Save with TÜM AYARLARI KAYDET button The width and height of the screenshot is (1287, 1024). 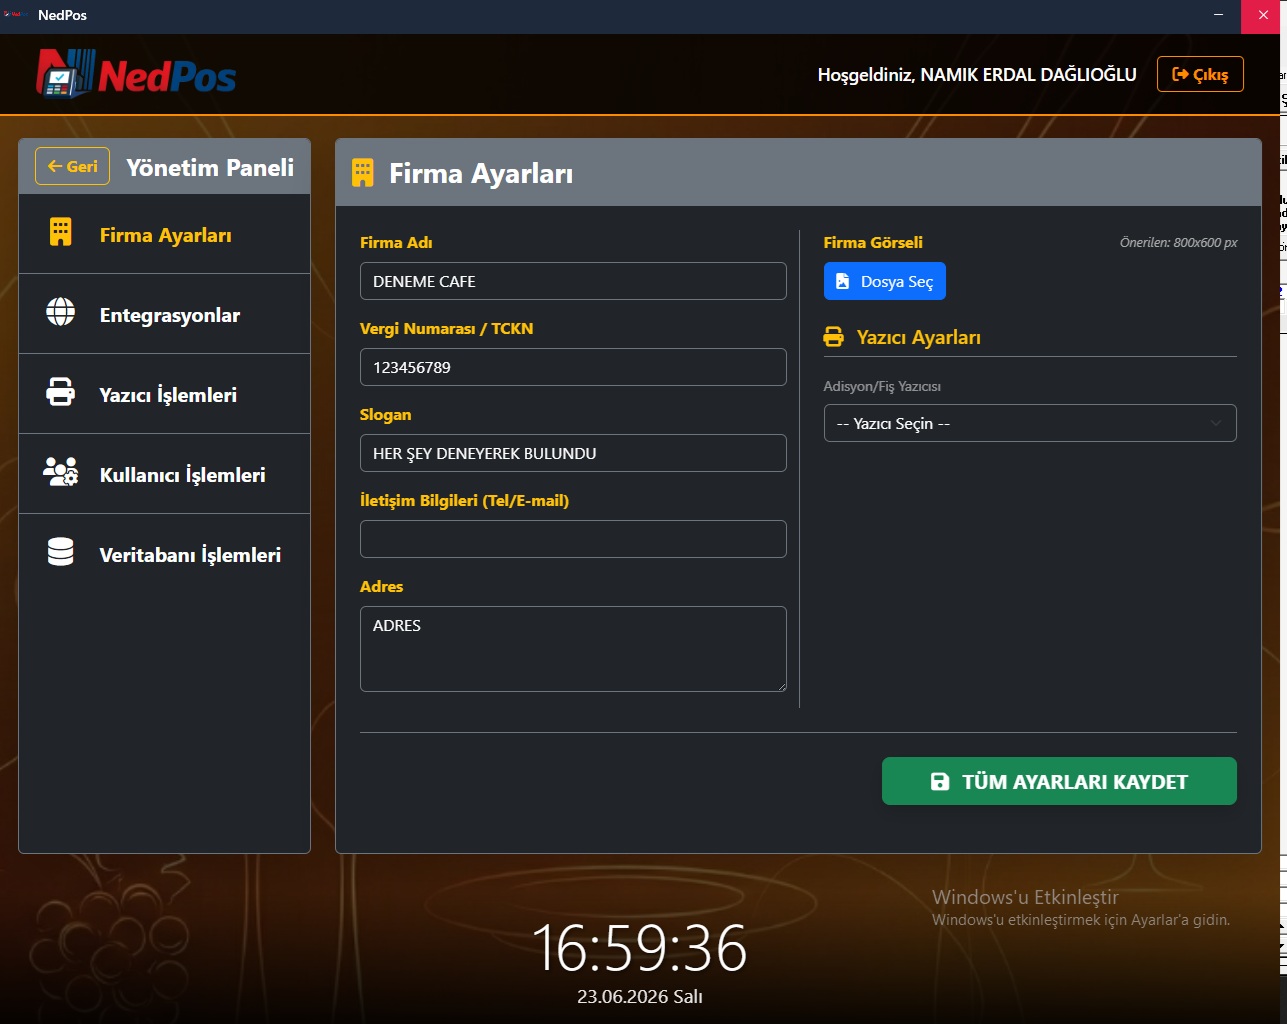coord(1059,781)
